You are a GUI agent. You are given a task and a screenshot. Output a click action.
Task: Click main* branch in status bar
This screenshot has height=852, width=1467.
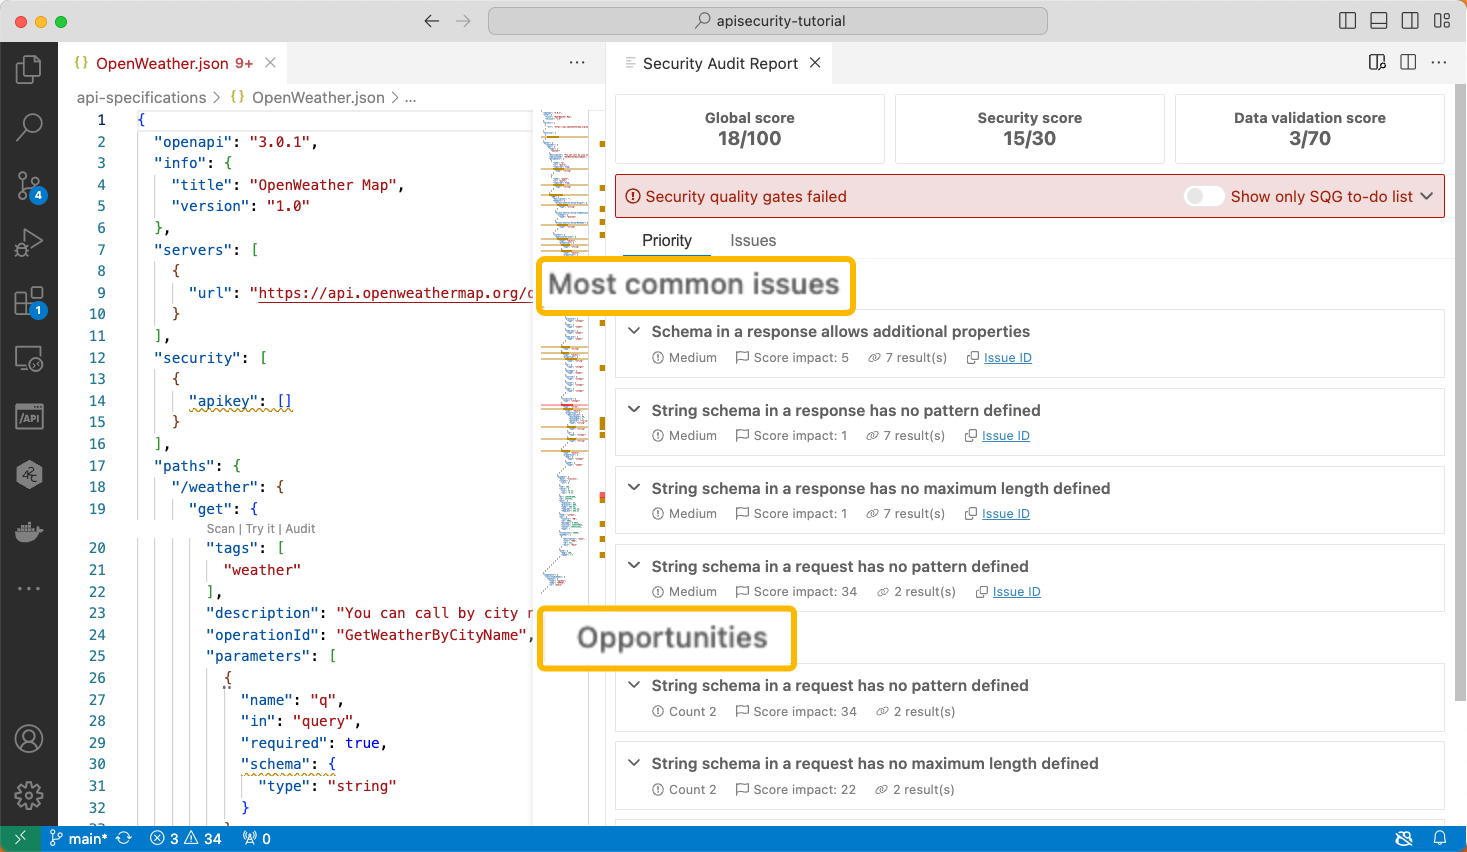click(78, 839)
